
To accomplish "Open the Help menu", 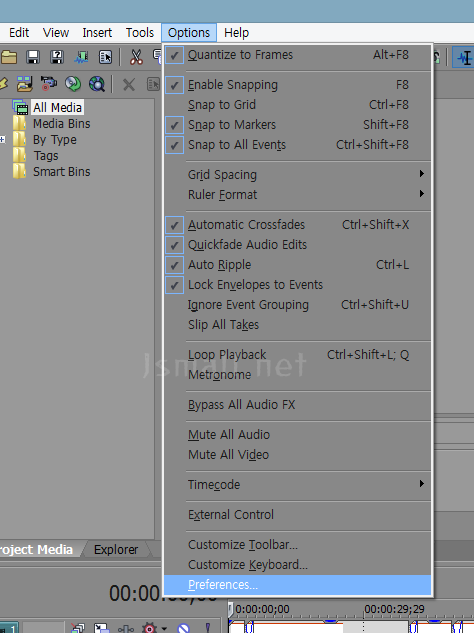I will pos(237,33).
